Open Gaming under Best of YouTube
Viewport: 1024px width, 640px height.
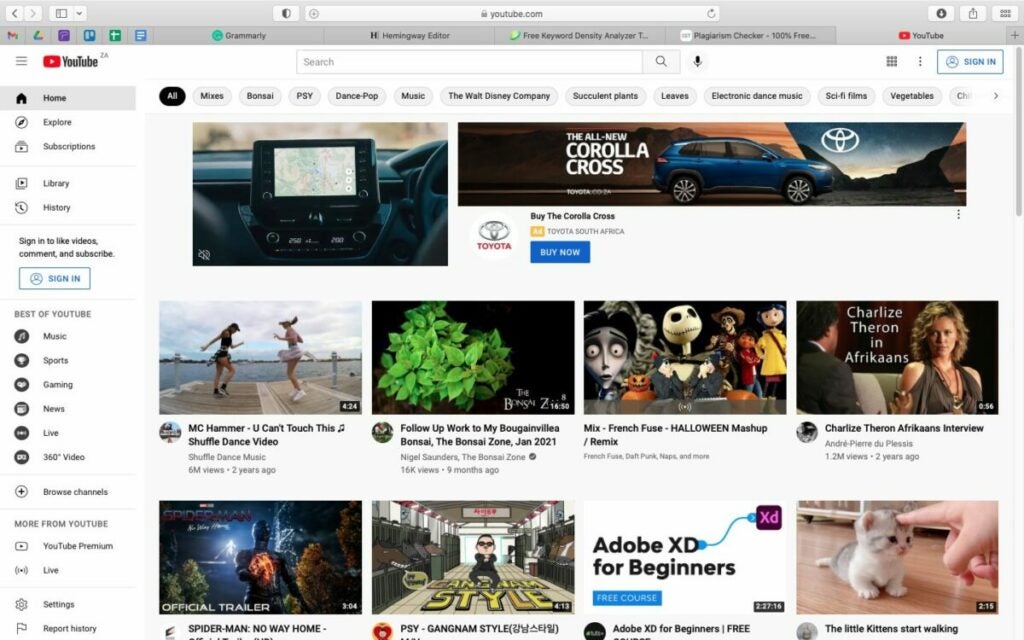(68, 385)
